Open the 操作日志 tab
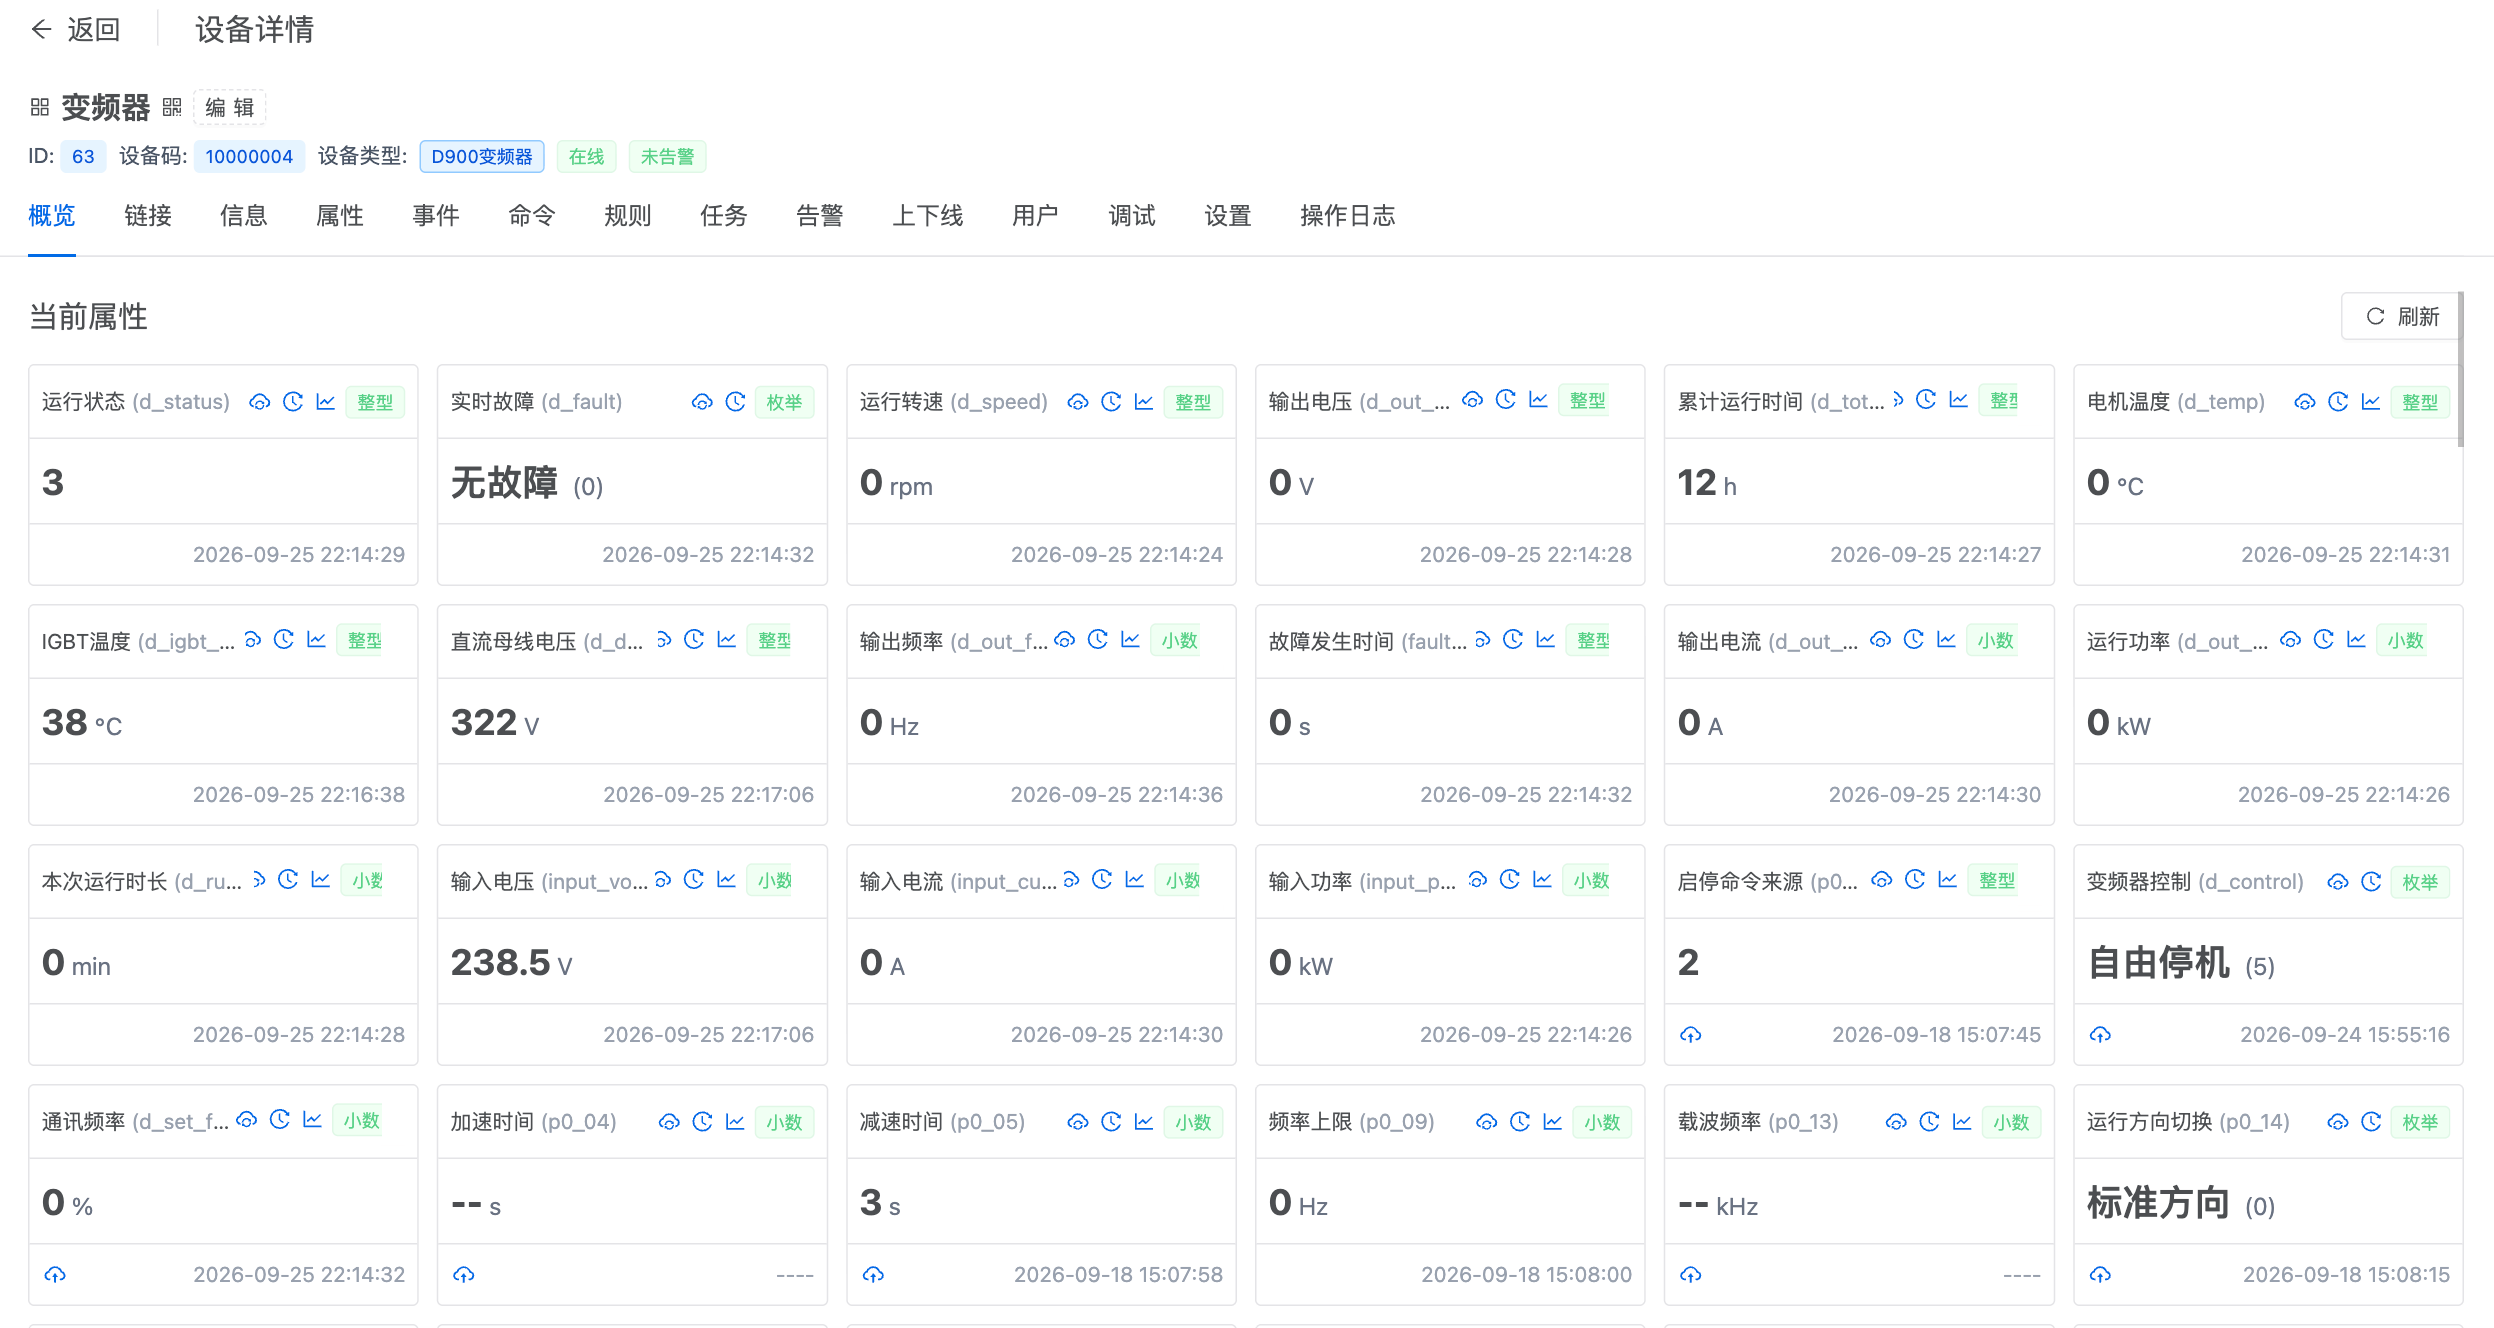Image resolution: width=2494 pixels, height=1328 pixels. tap(1348, 216)
